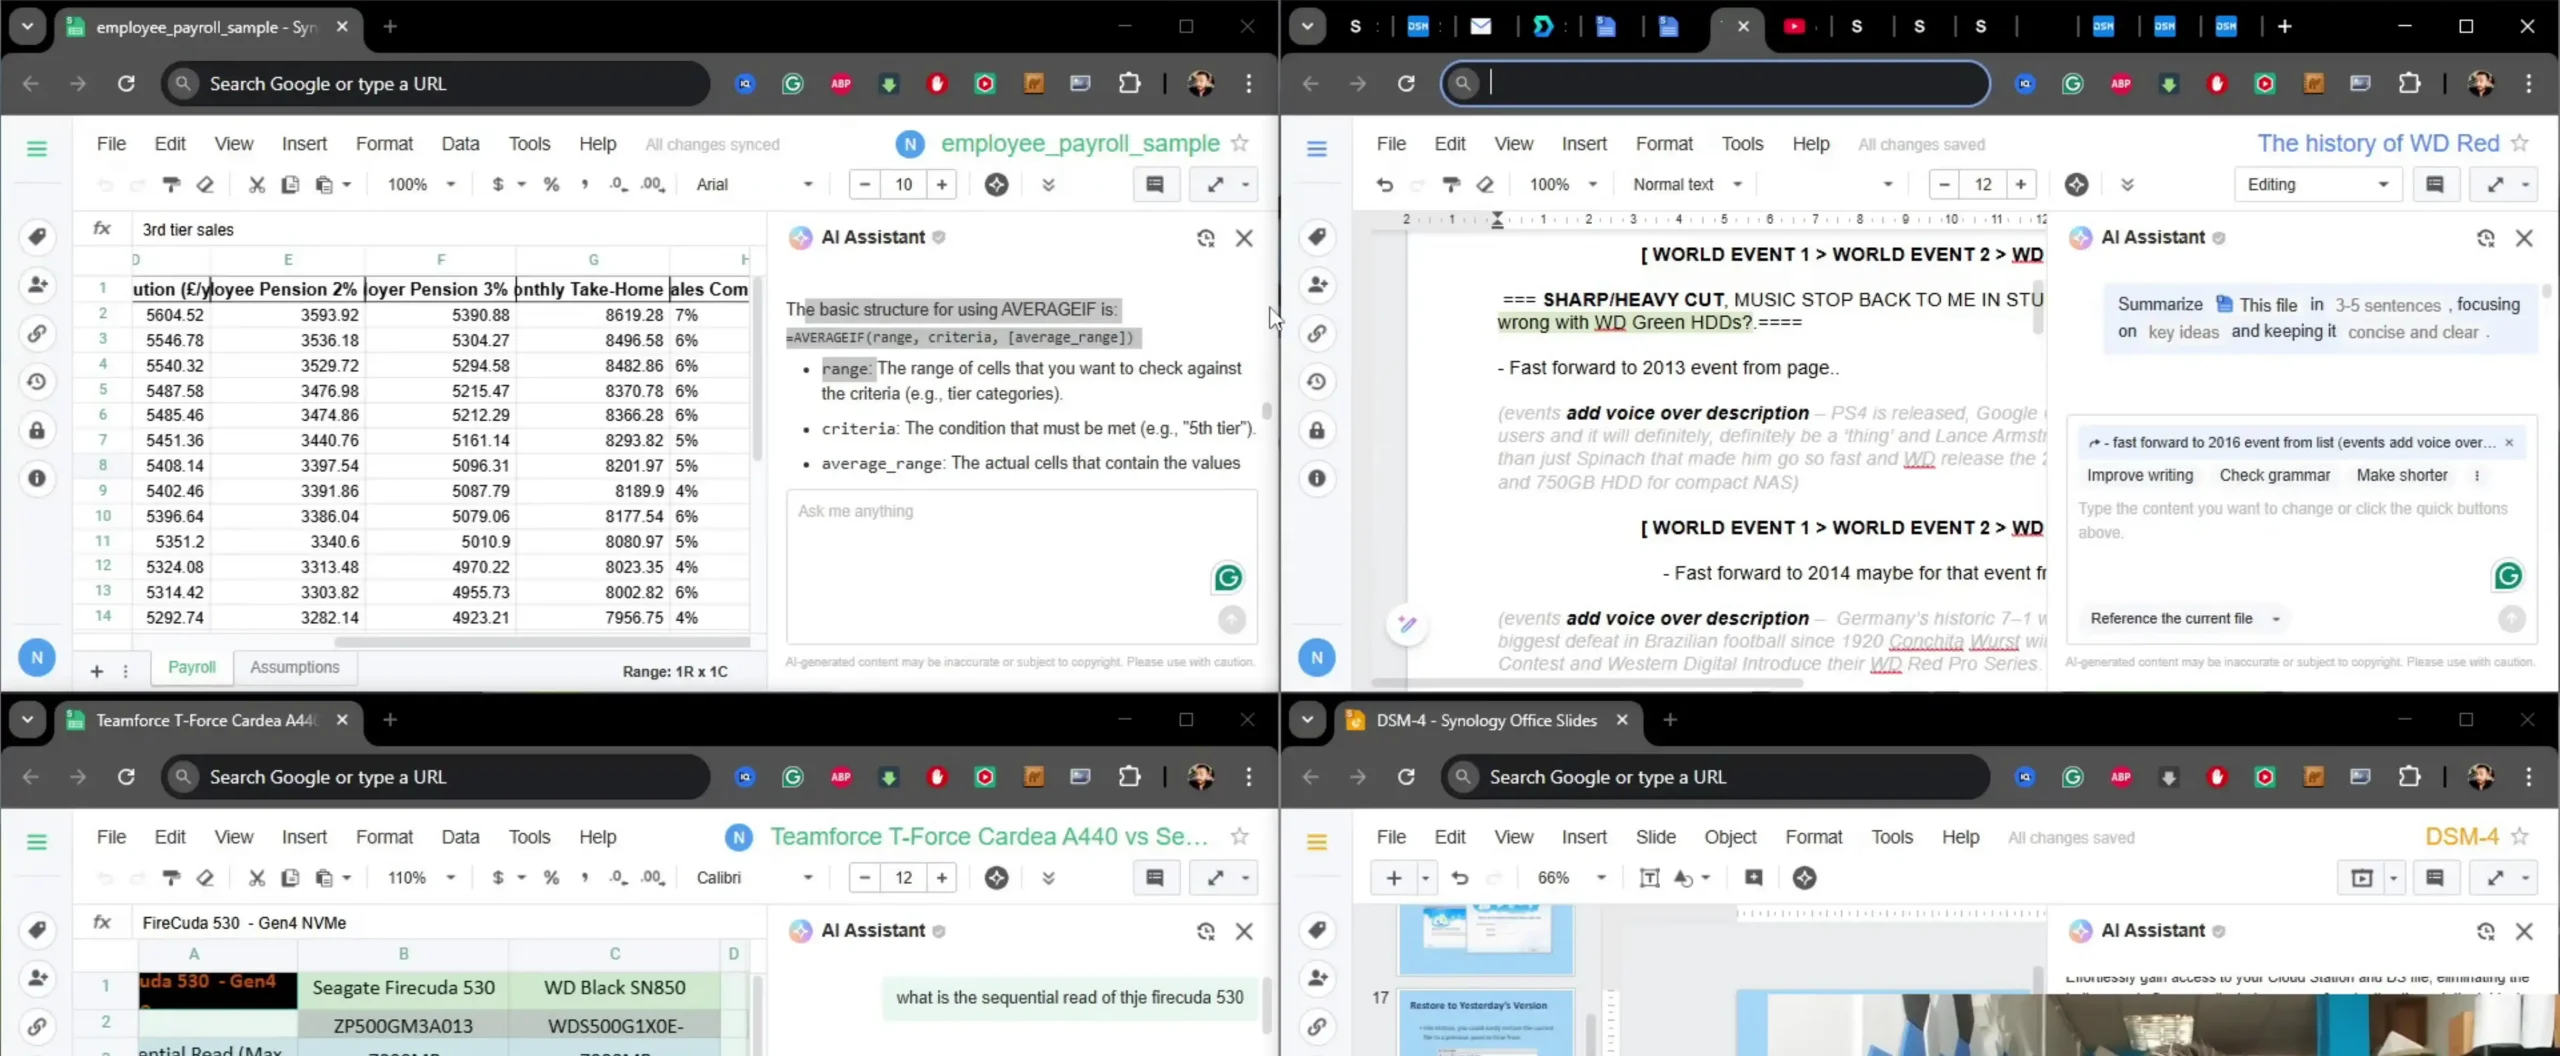Select the paint format tool in payroll toolbar
The image size is (2560, 1056).
pyautogui.click(x=172, y=184)
